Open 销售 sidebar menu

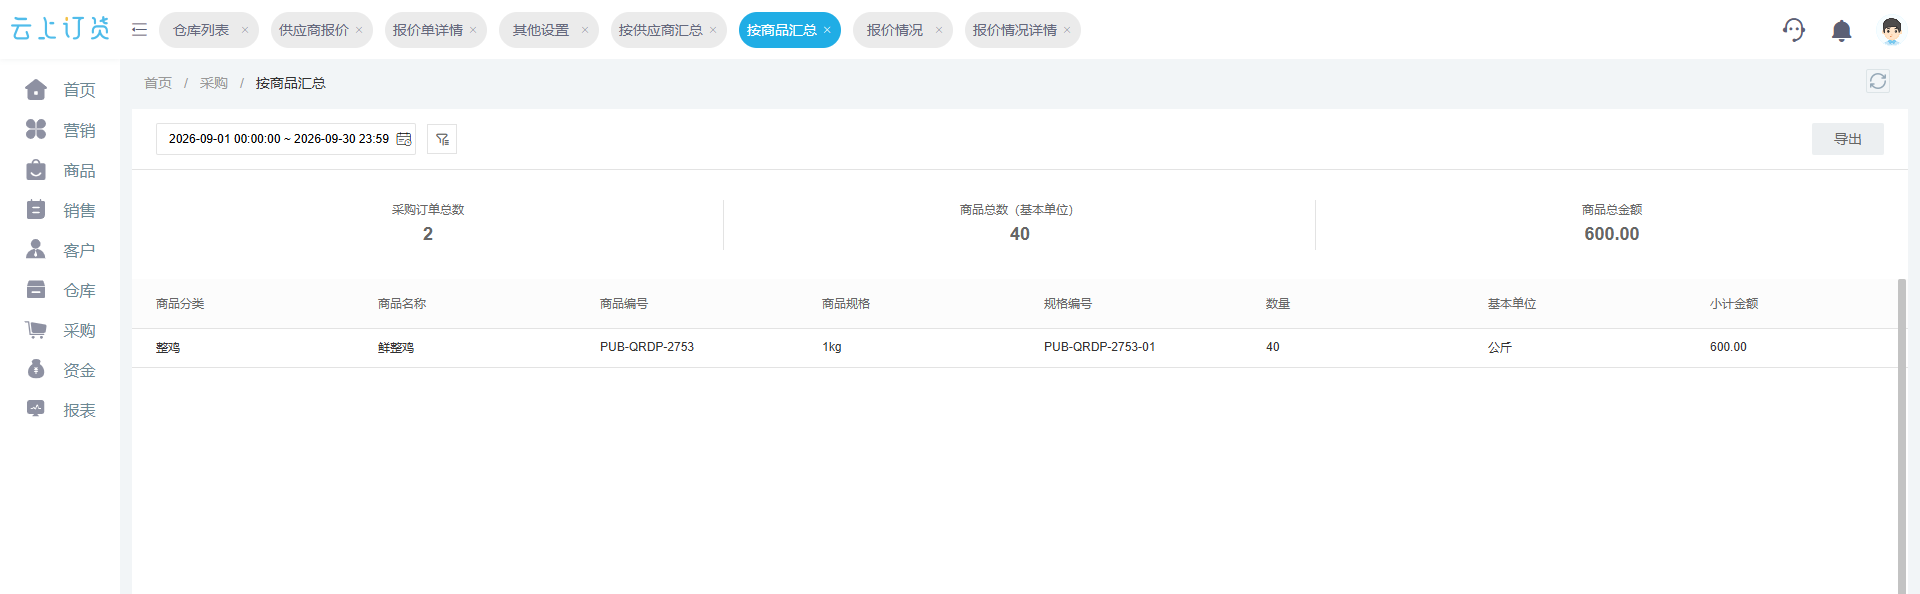pyautogui.click(x=60, y=210)
